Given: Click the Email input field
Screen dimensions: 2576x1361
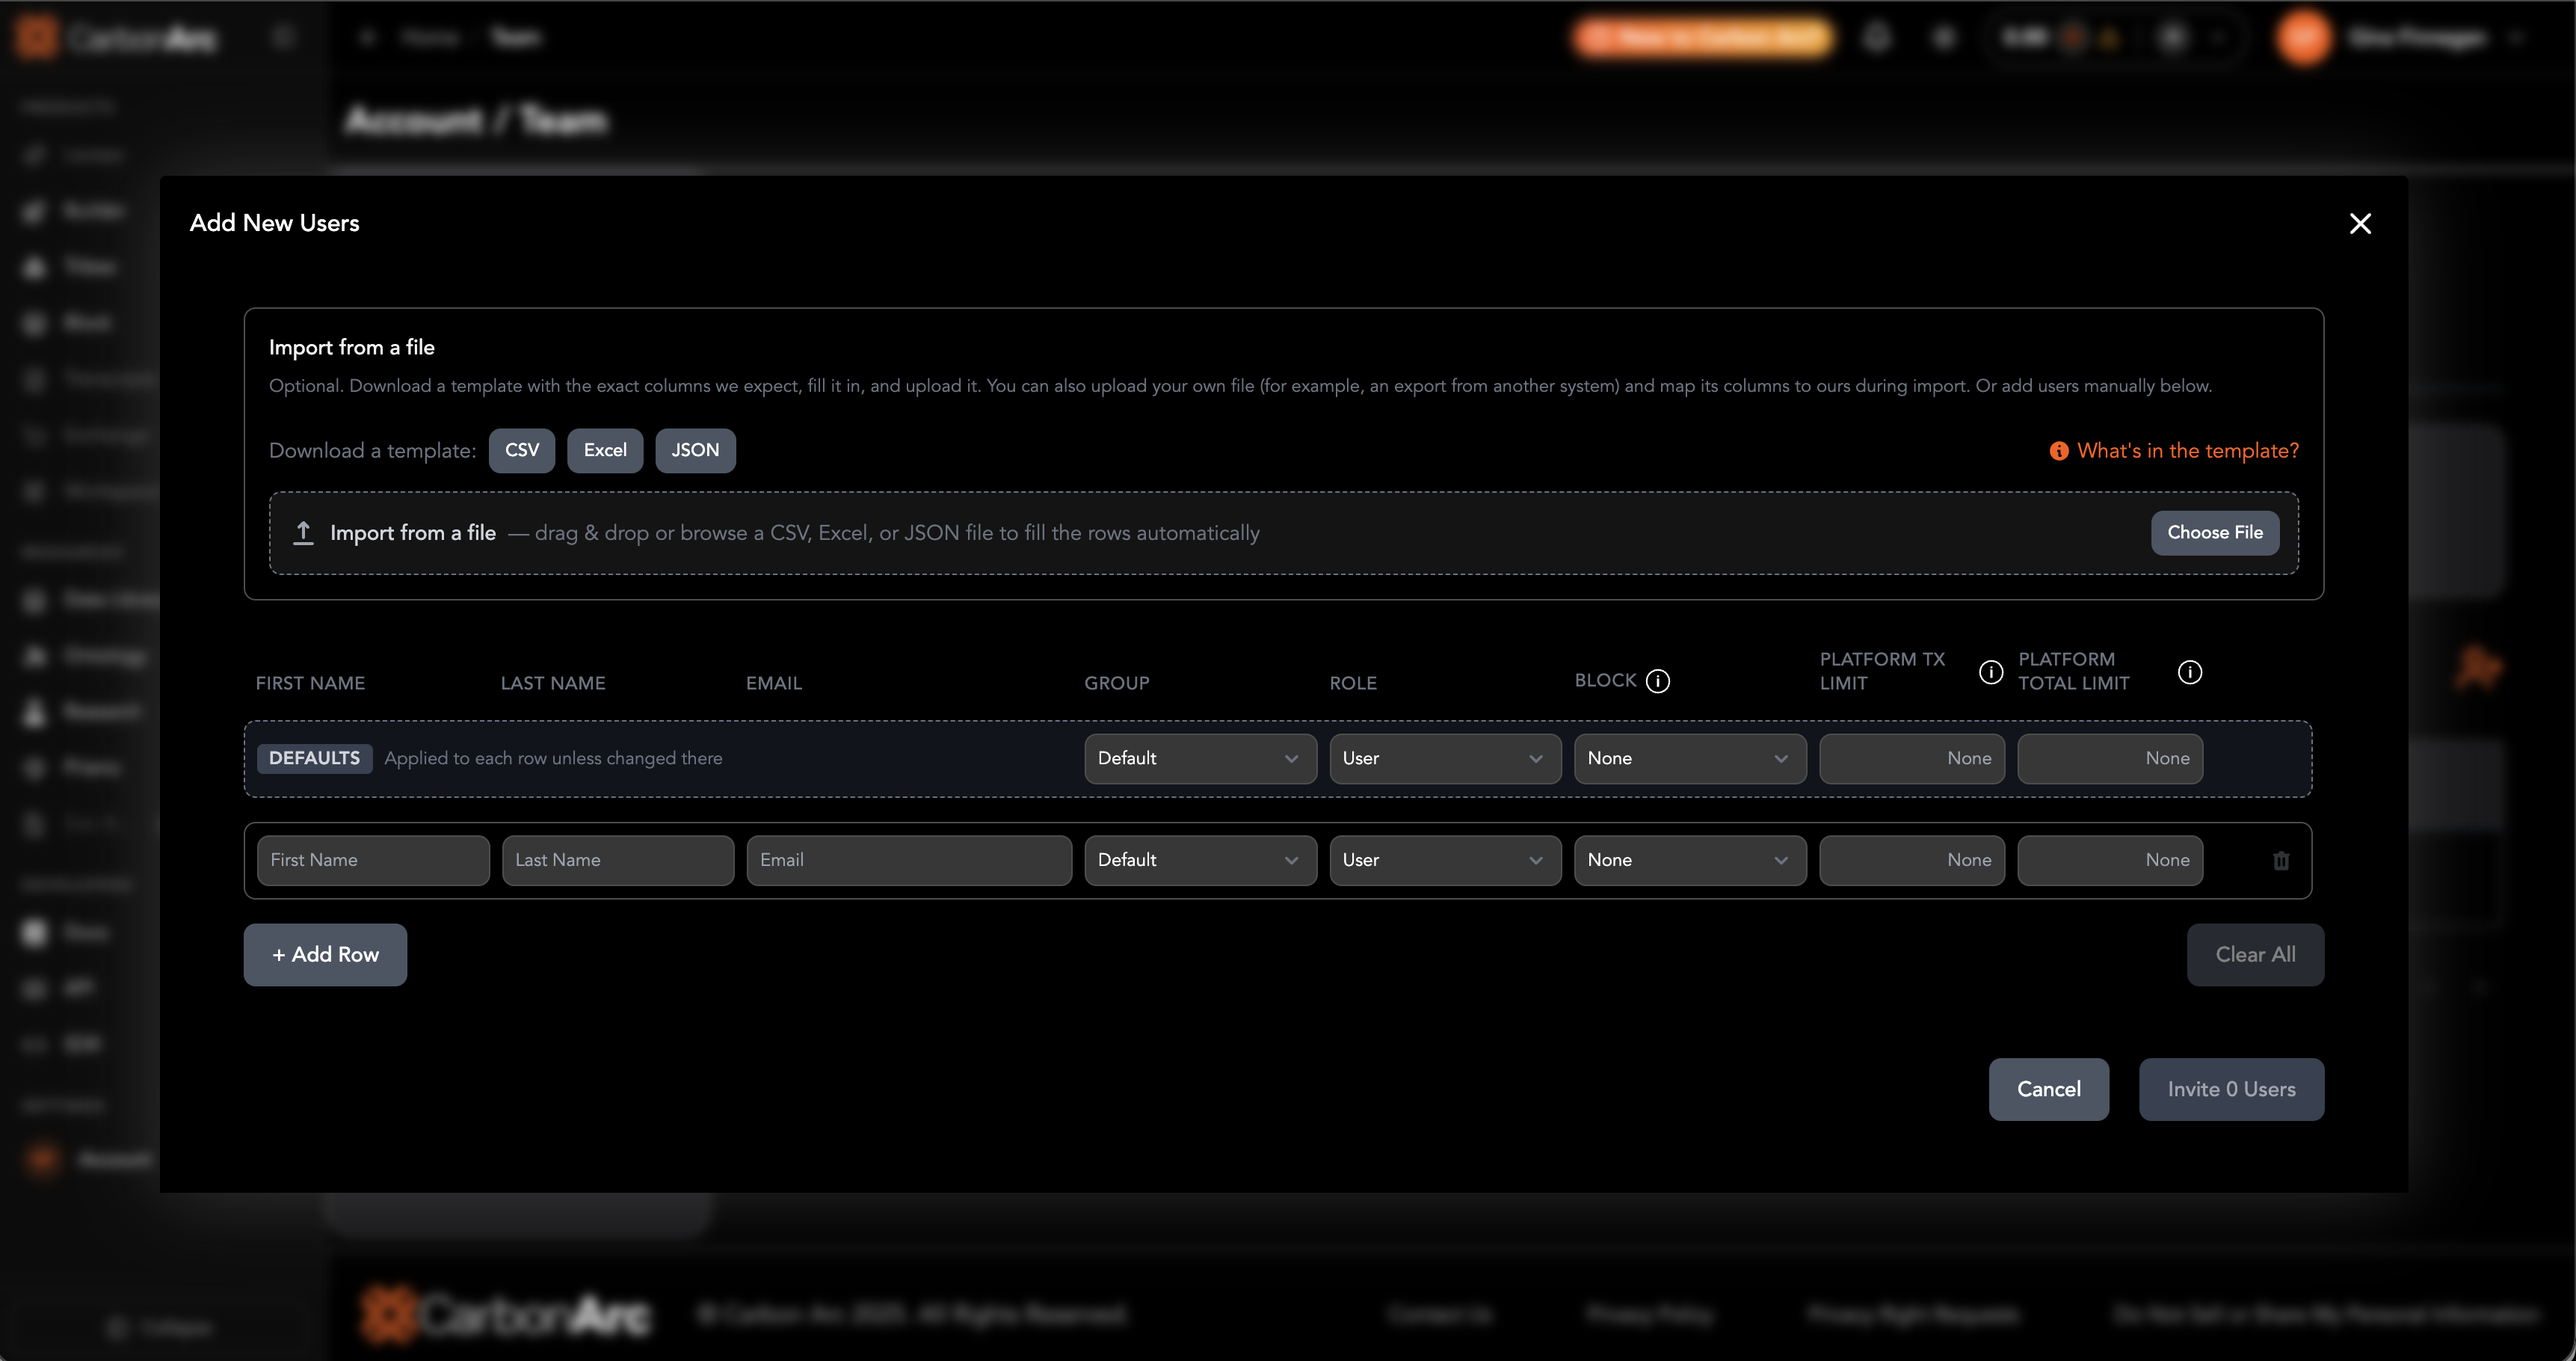Looking at the screenshot, I should [x=909, y=861].
